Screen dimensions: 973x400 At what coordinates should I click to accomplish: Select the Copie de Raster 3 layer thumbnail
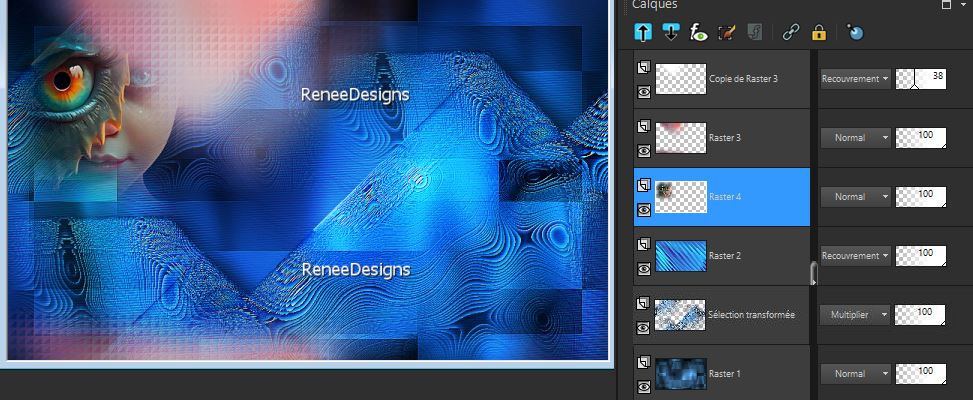tap(681, 79)
